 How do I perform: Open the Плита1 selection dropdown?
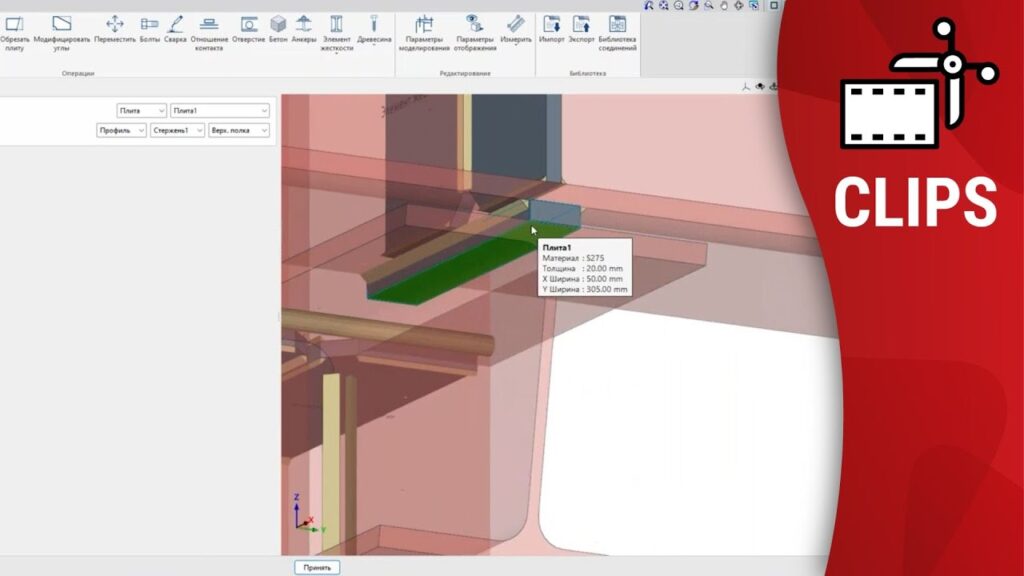[220, 111]
